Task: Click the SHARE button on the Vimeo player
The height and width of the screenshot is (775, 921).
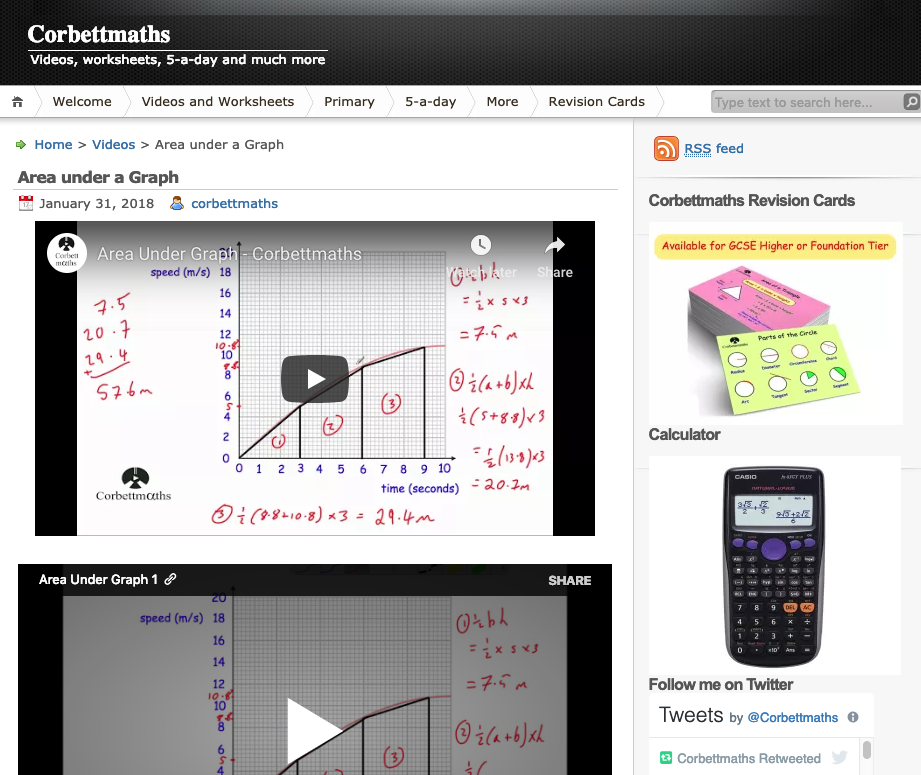Action: coord(571,580)
